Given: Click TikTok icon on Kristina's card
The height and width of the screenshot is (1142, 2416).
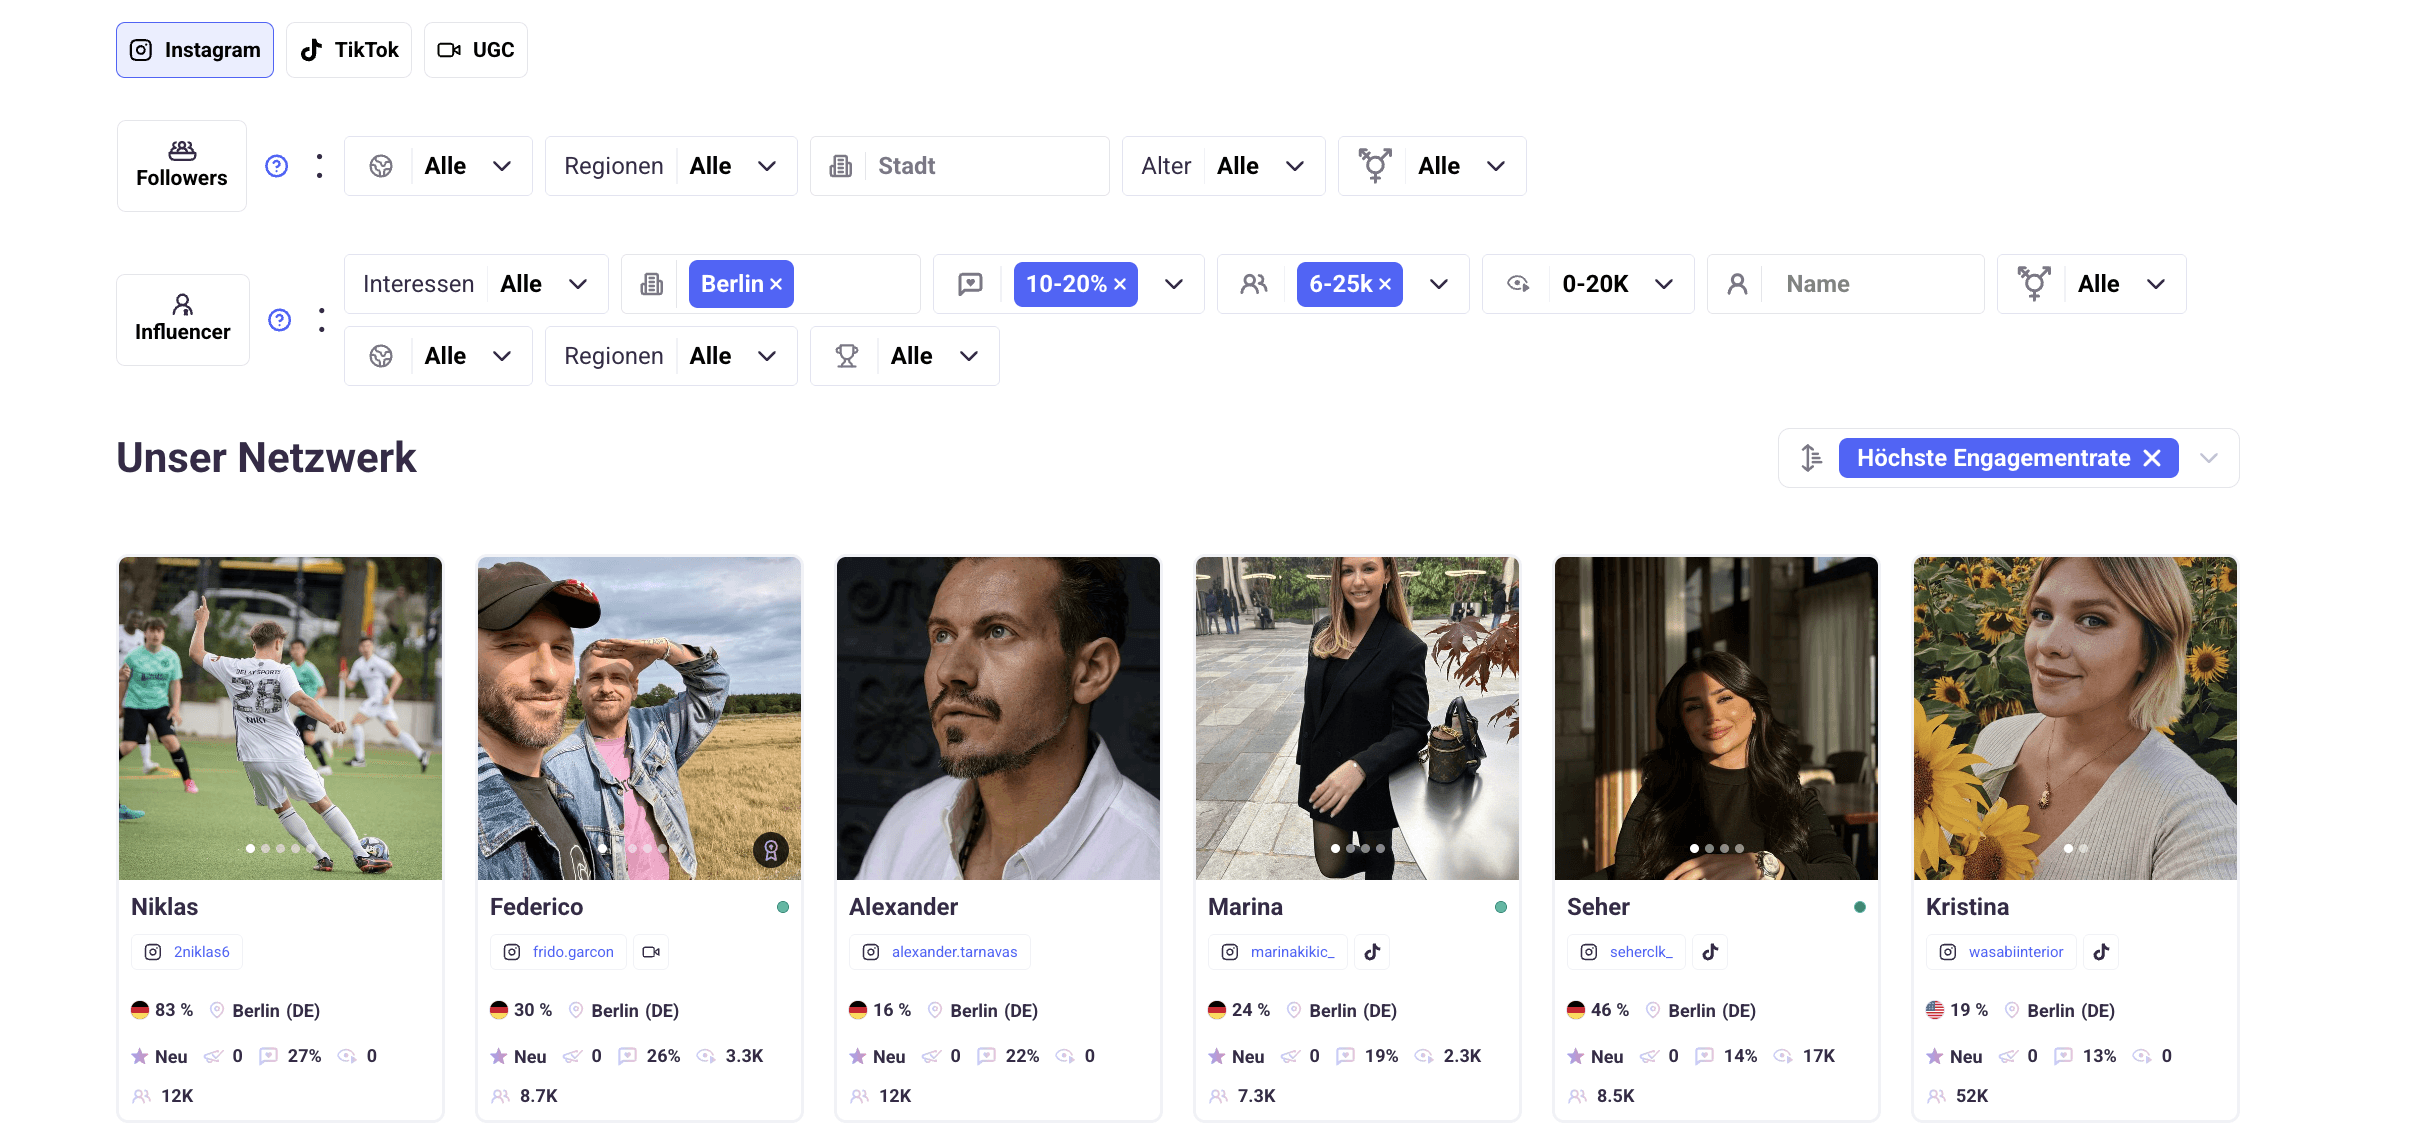Looking at the screenshot, I should (x=2101, y=952).
